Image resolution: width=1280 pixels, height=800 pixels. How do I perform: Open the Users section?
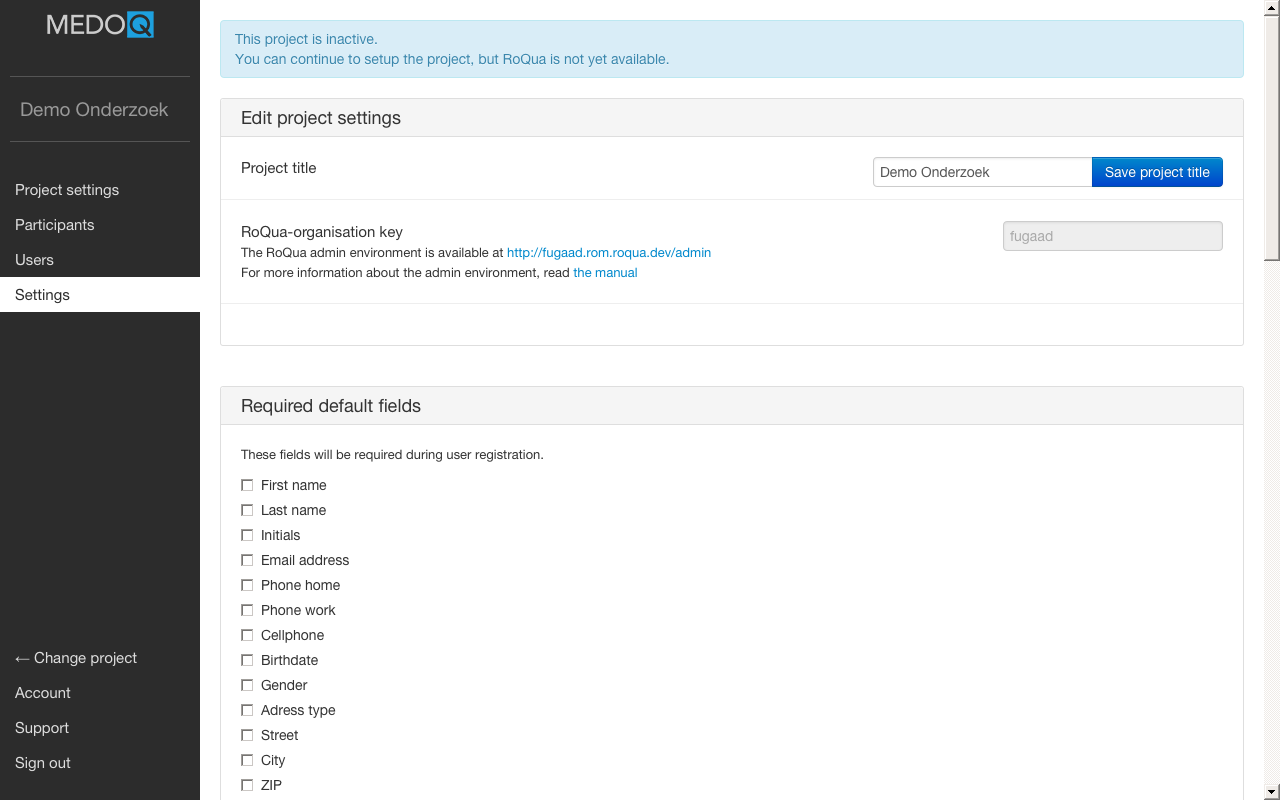tap(35, 260)
